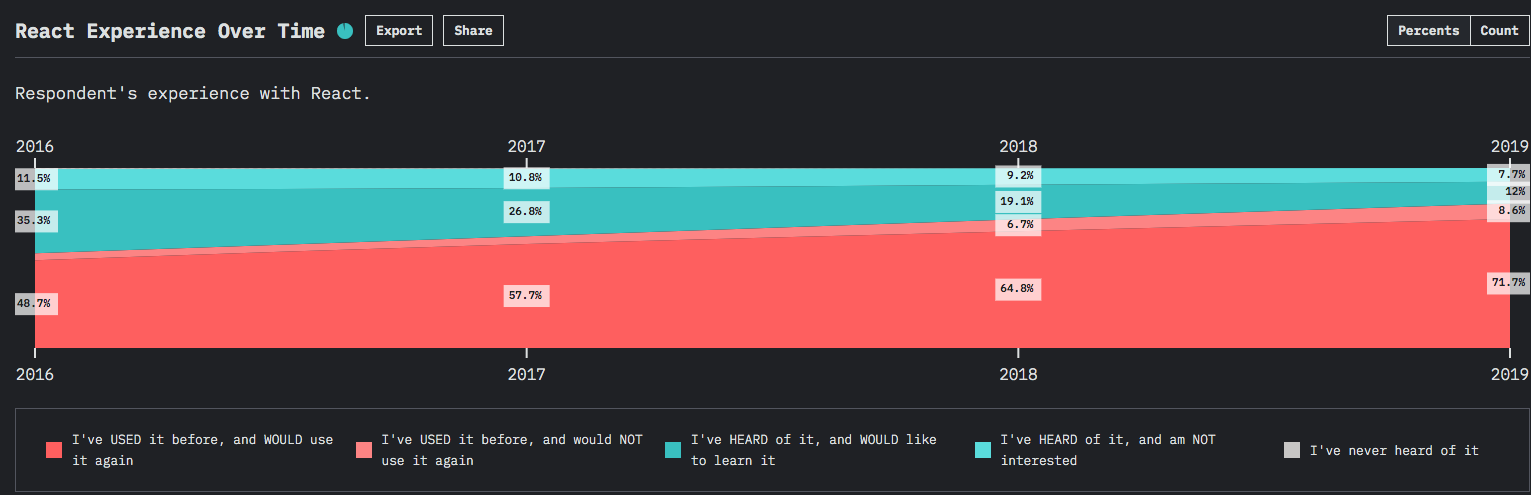Click the dark teal 'WOULD like to learn it' swatch
This screenshot has height=495, width=1531.
tap(674, 450)
